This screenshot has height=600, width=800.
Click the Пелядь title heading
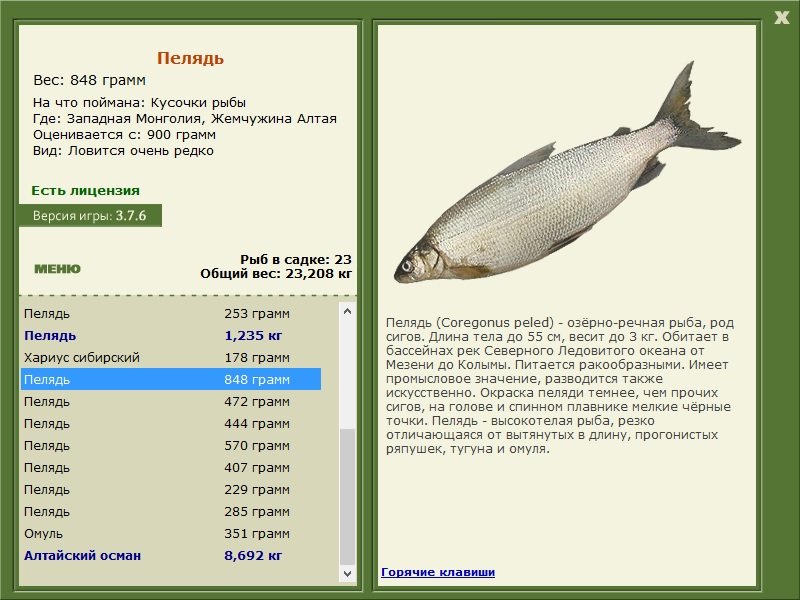(x=190, y=58)
